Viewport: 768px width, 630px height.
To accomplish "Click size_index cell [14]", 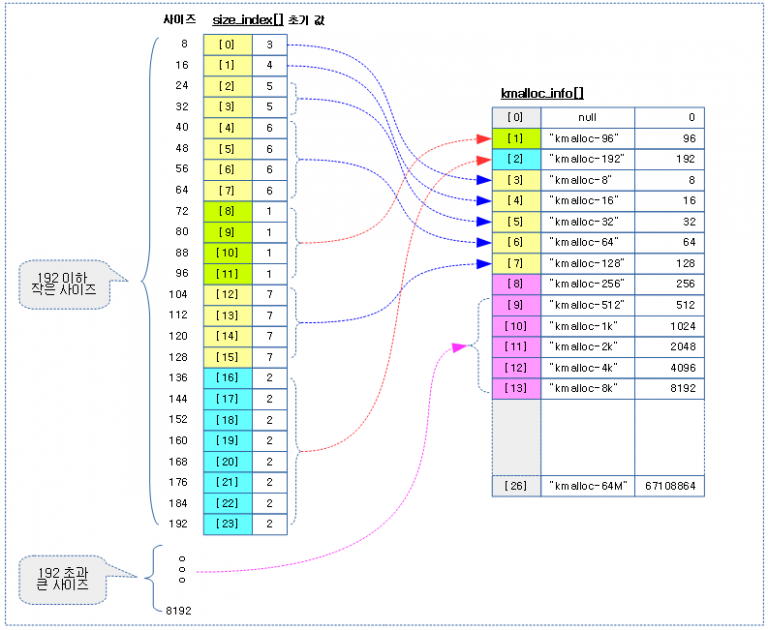I will (x=228, y=336).
